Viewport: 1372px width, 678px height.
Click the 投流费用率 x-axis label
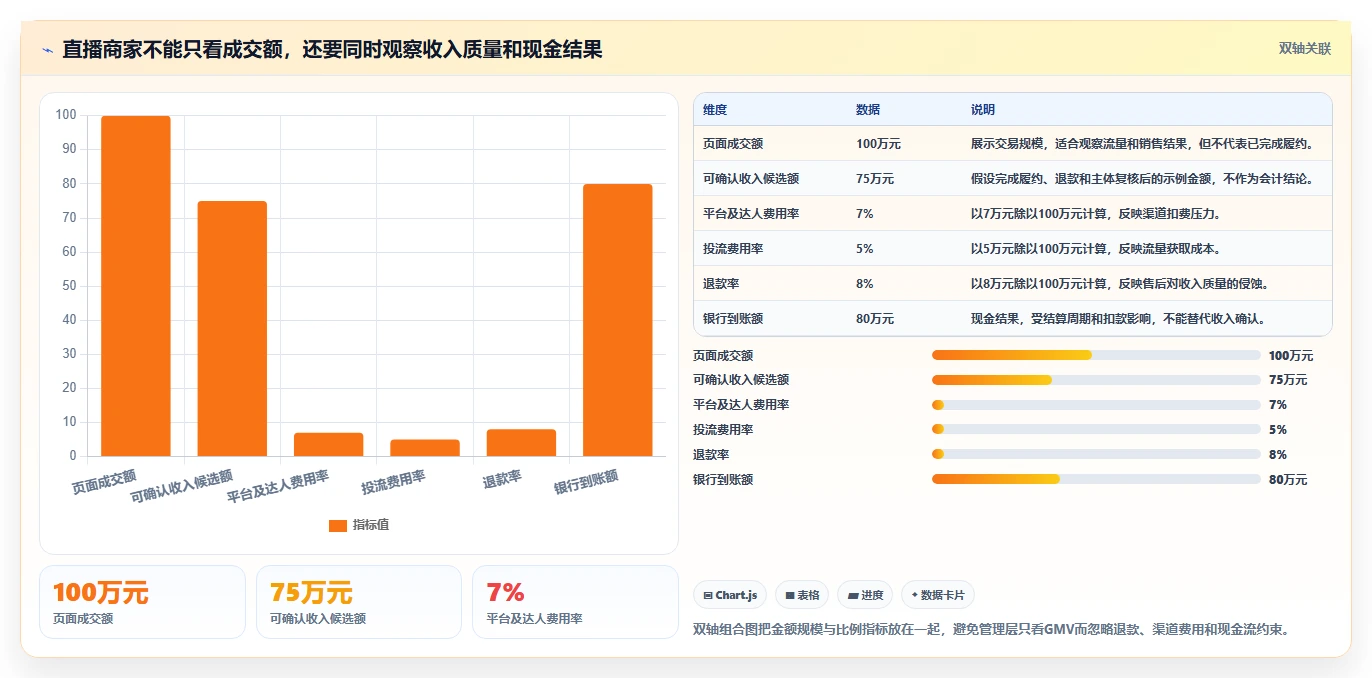[393, 482]
